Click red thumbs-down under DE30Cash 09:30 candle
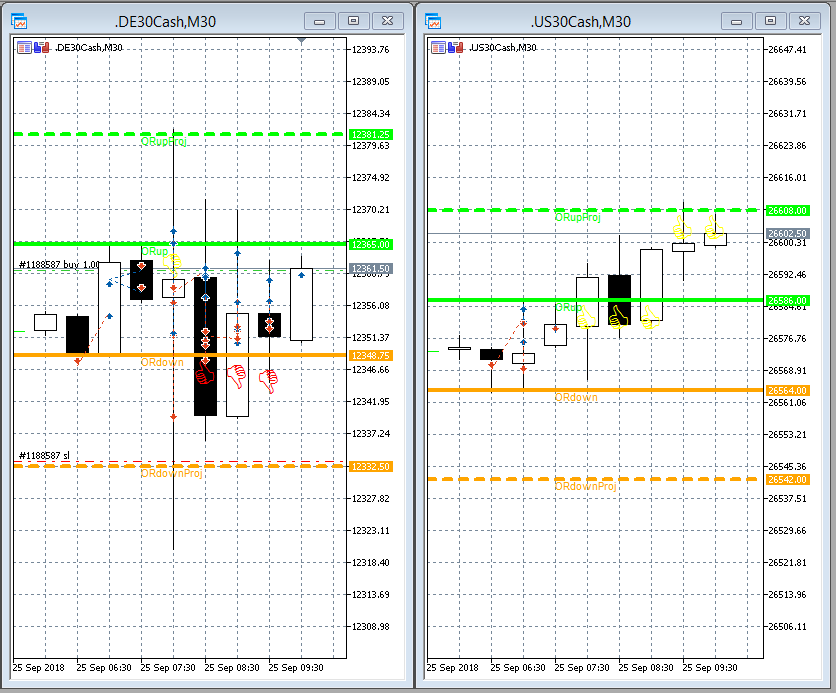Screen dimensions: 836x693 [x=269, y=381]
